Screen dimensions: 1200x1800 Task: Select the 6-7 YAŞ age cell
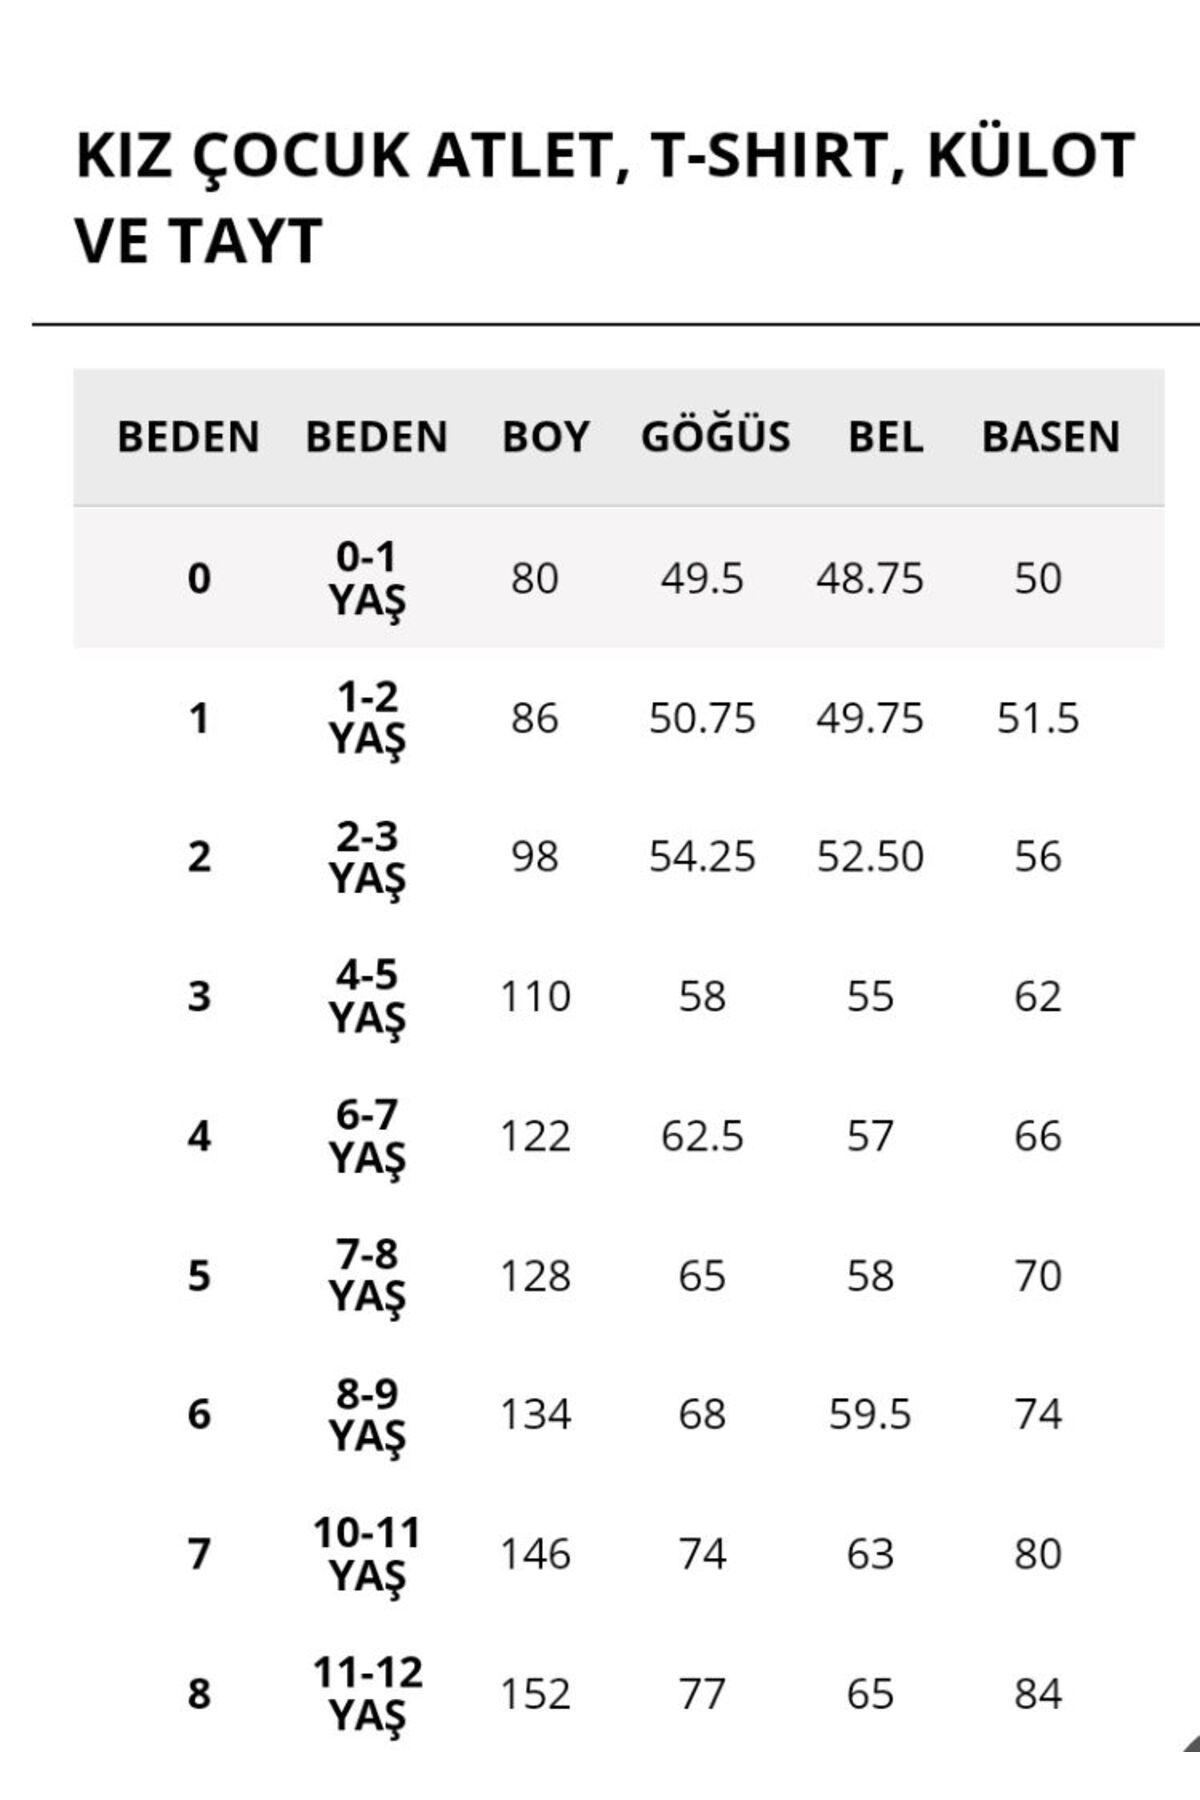(367, 1136)
